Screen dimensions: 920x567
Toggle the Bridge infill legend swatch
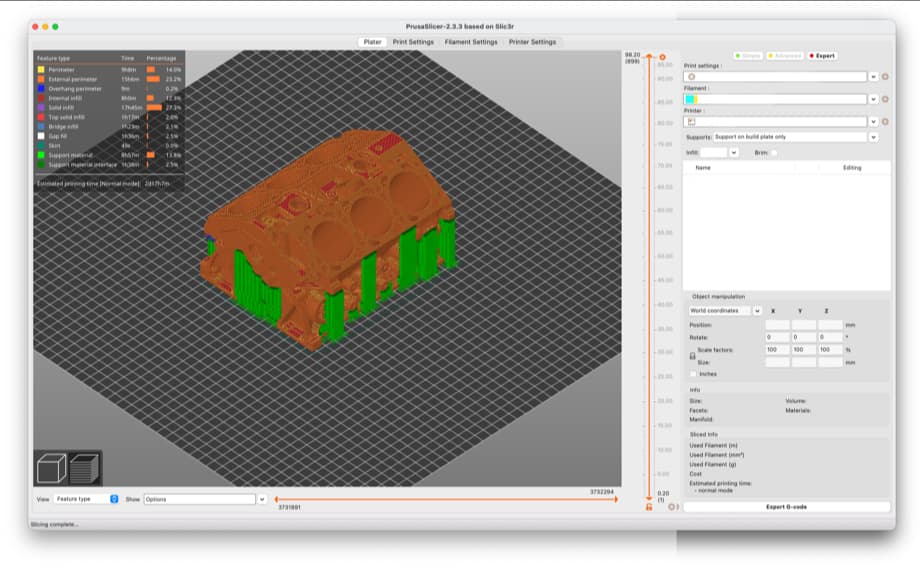click(41, 126)
